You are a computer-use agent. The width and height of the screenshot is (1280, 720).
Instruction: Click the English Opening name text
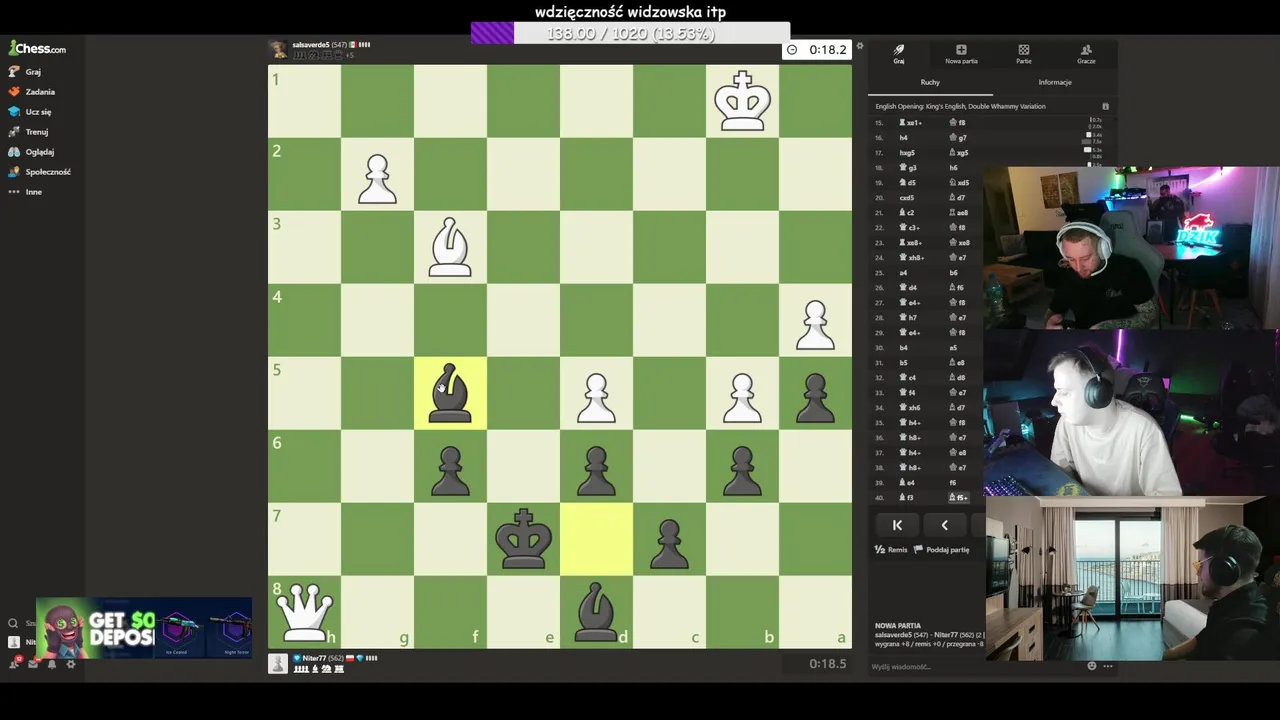pos(960,106)
